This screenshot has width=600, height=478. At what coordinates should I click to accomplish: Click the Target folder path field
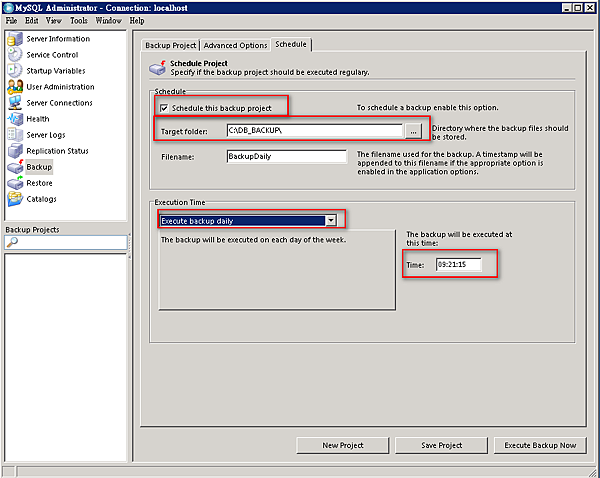click(315, 131)
